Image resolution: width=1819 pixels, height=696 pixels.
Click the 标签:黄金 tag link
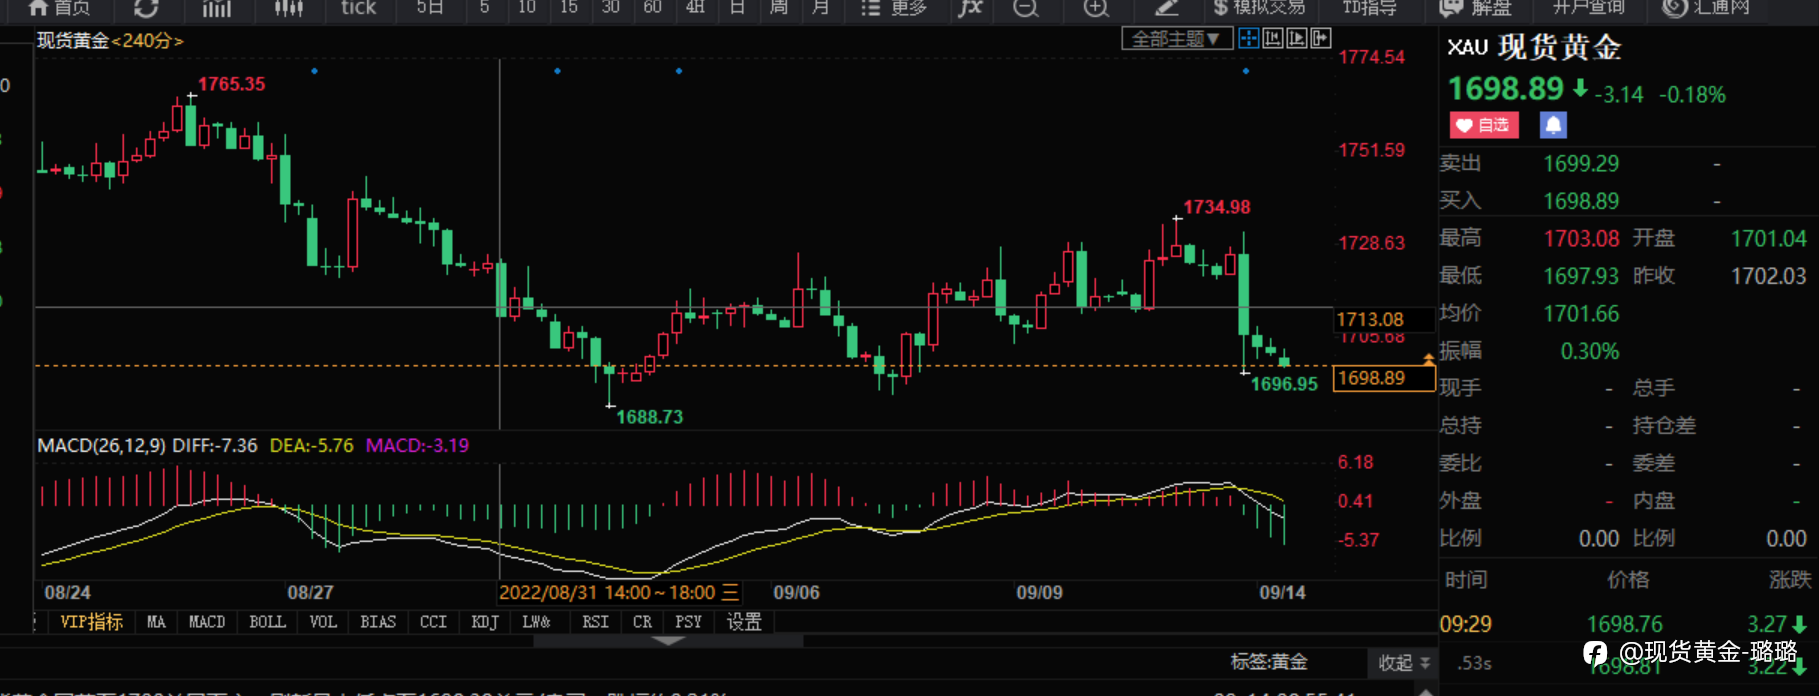tap(1269, 662)
